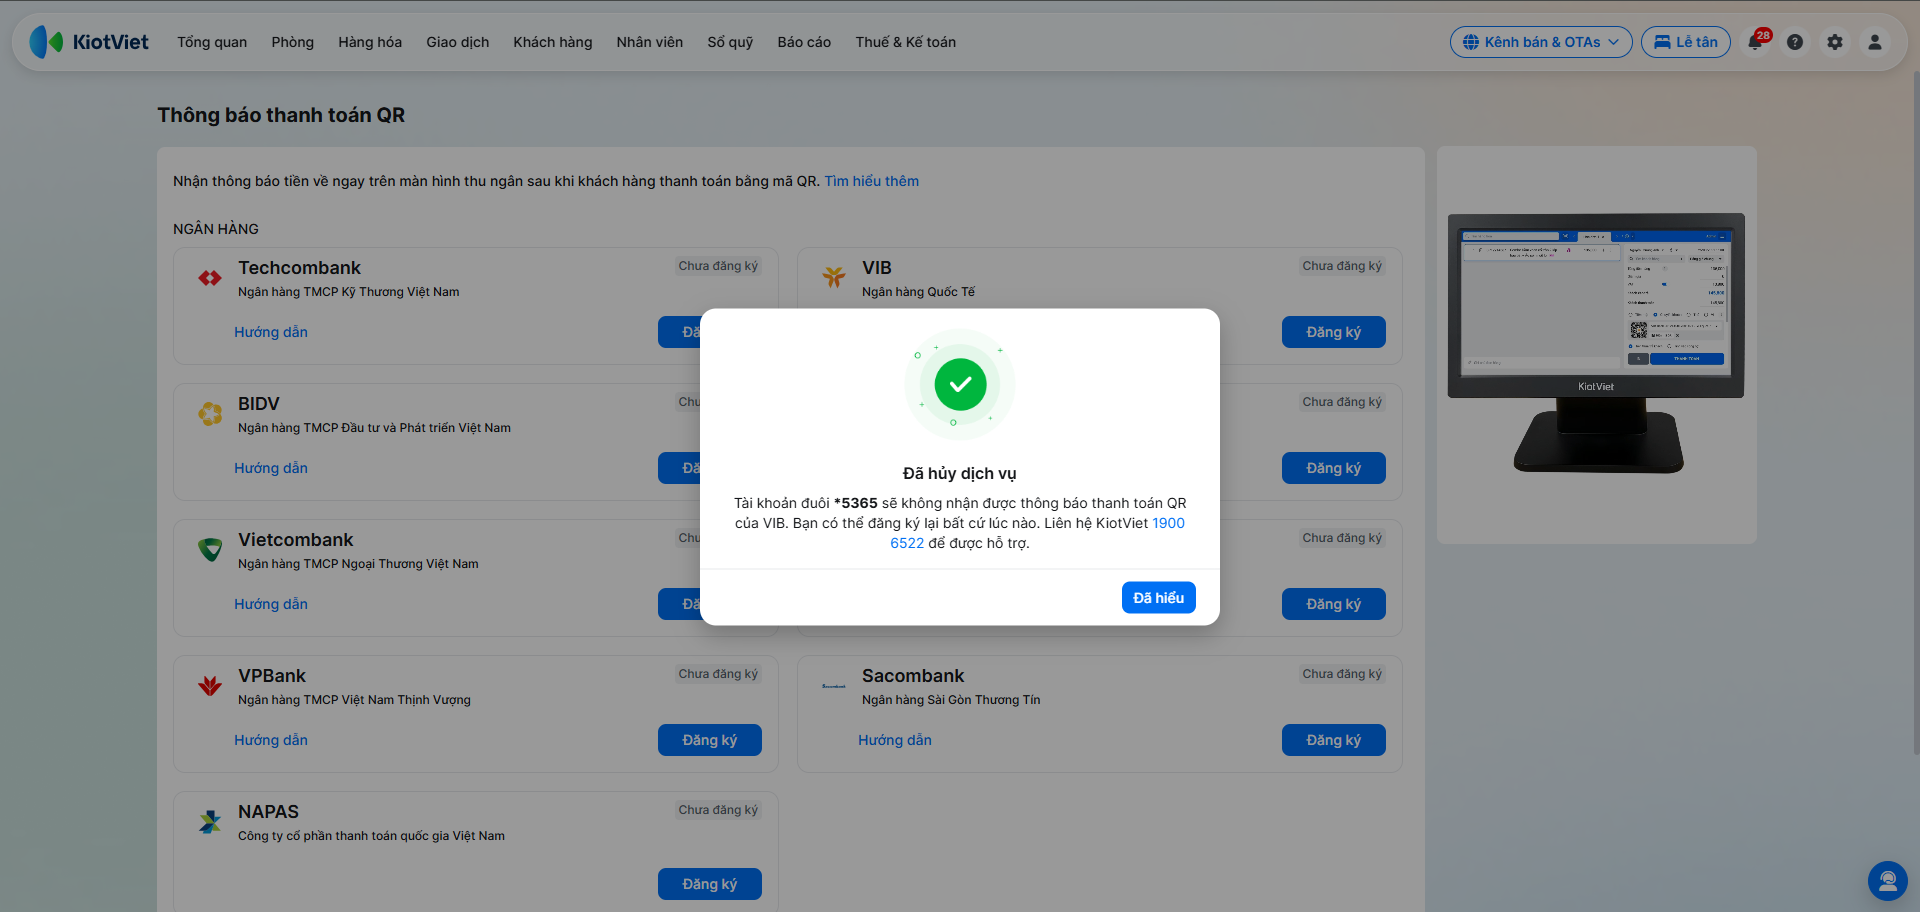The image size is (1920, 912).
Task: Open the Tìm hiểu thêm link
Action: 872,181
